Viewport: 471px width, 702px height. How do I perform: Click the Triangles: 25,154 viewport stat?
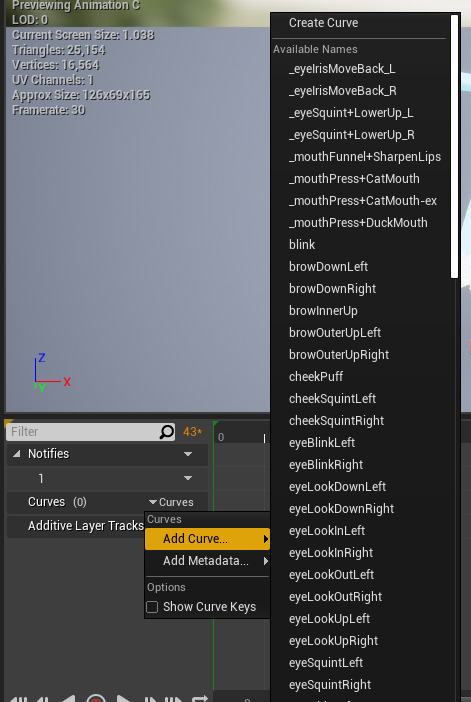59,50
